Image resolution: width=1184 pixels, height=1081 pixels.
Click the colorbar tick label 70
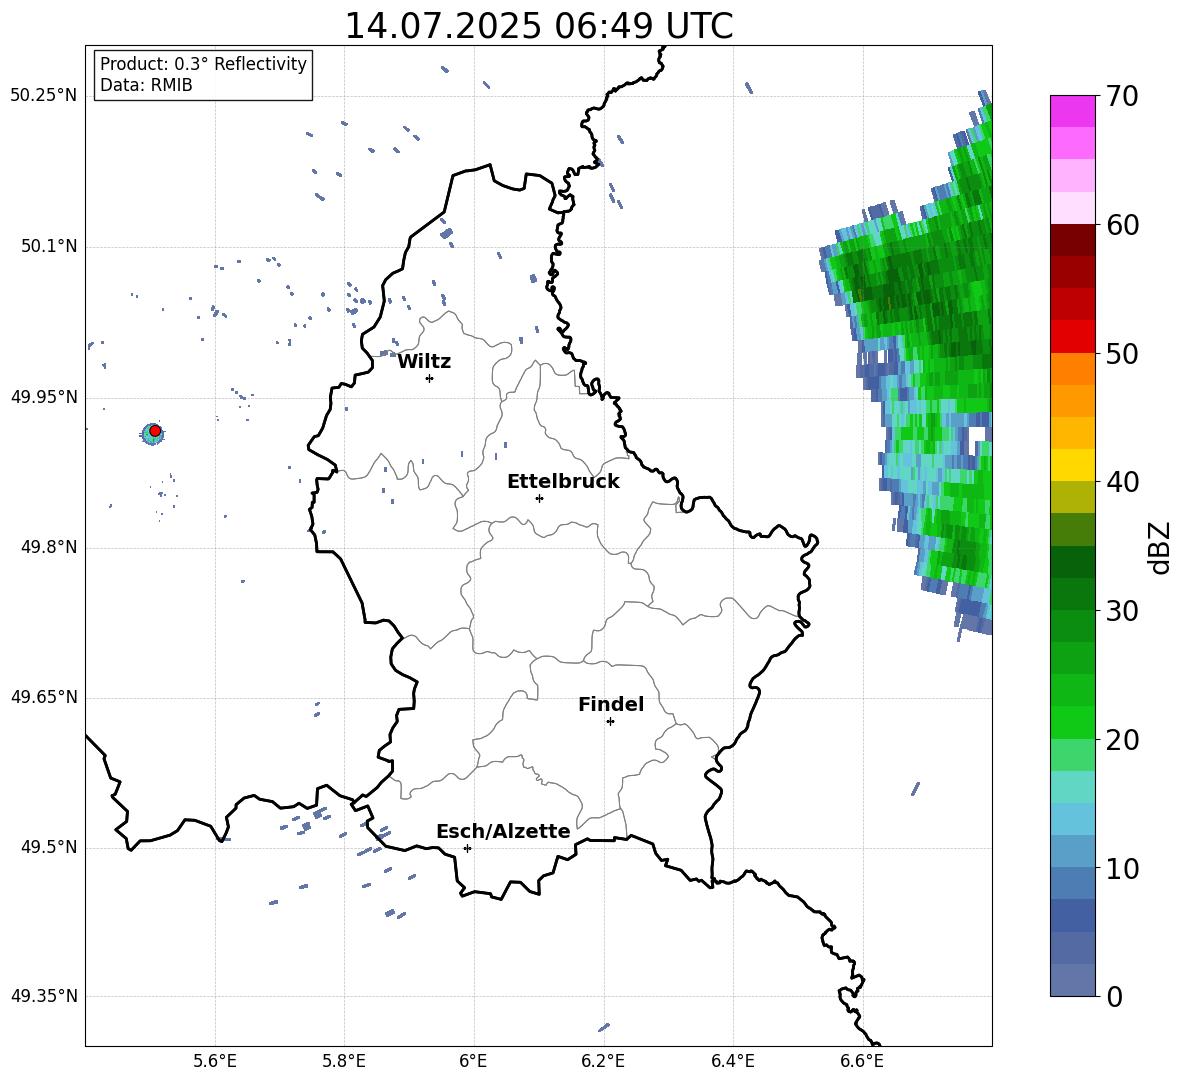tap(1122, 97)
